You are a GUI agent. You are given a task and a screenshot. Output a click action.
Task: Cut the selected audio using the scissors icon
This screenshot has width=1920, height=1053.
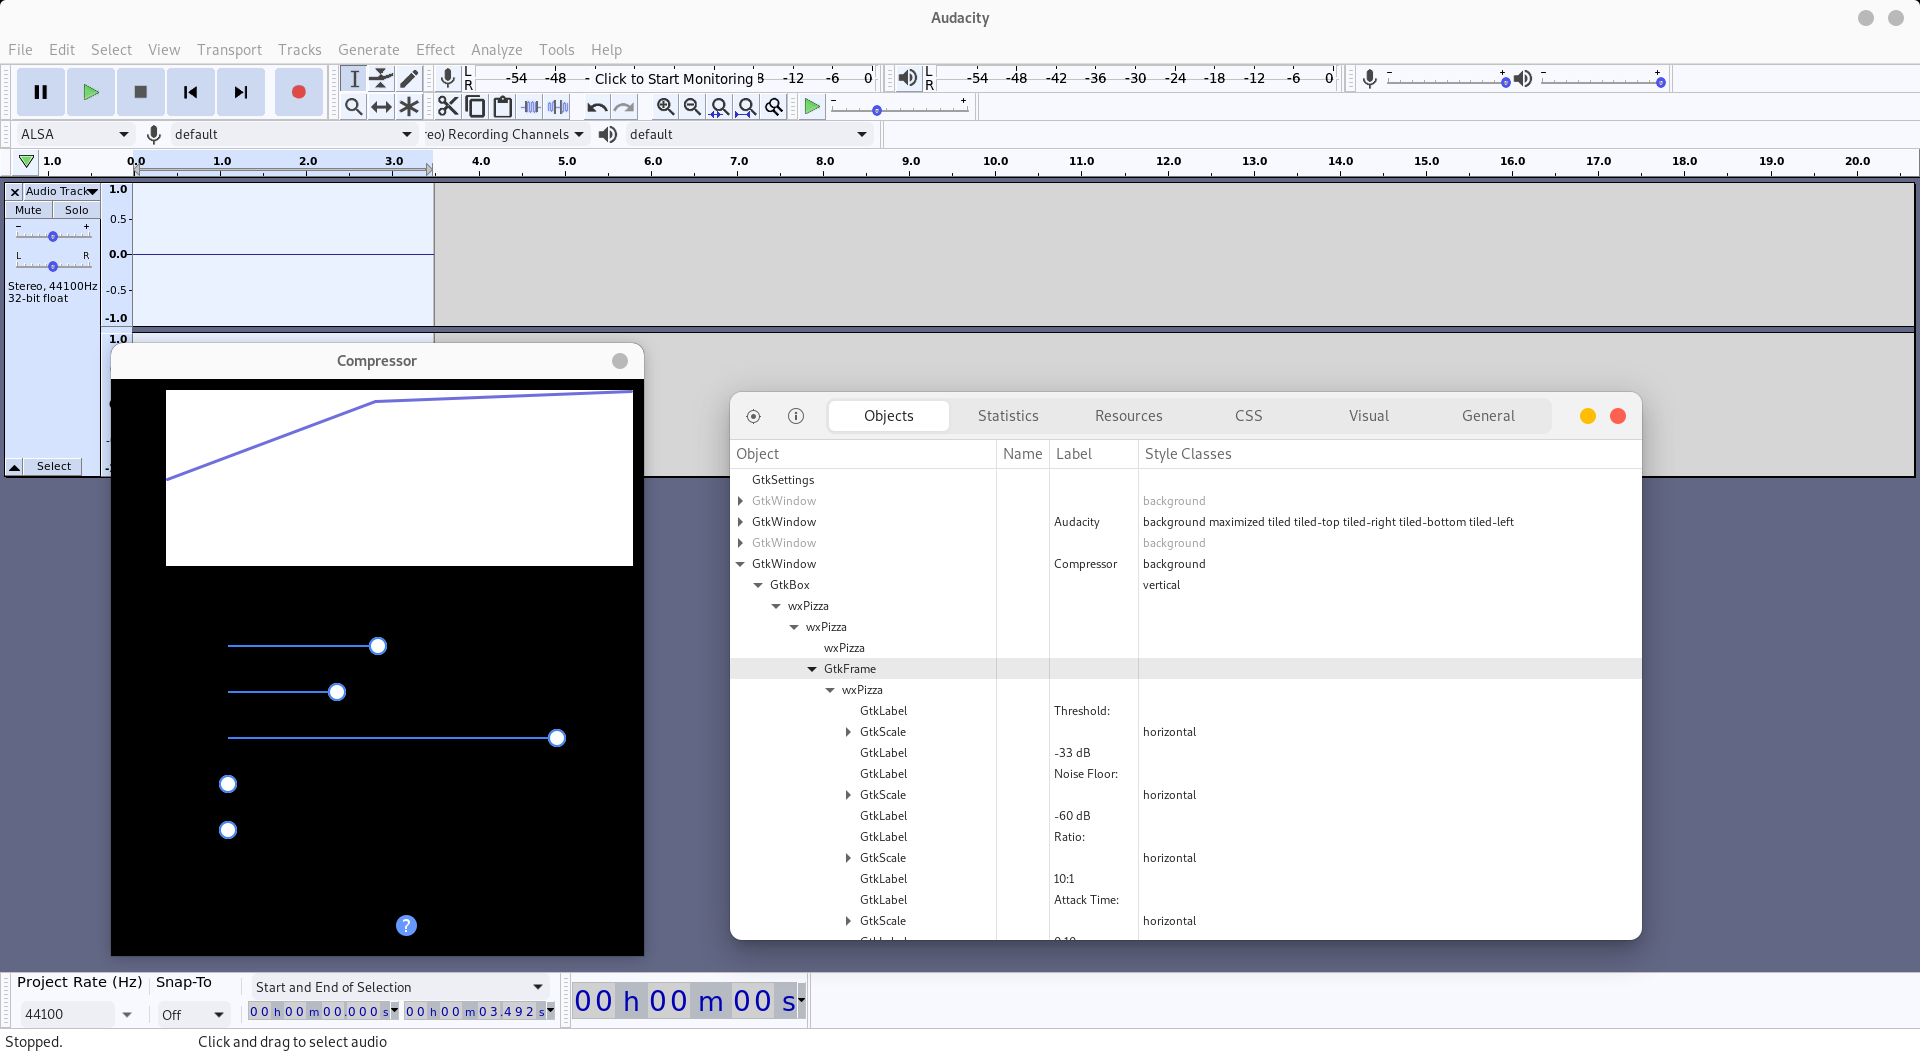447,106
